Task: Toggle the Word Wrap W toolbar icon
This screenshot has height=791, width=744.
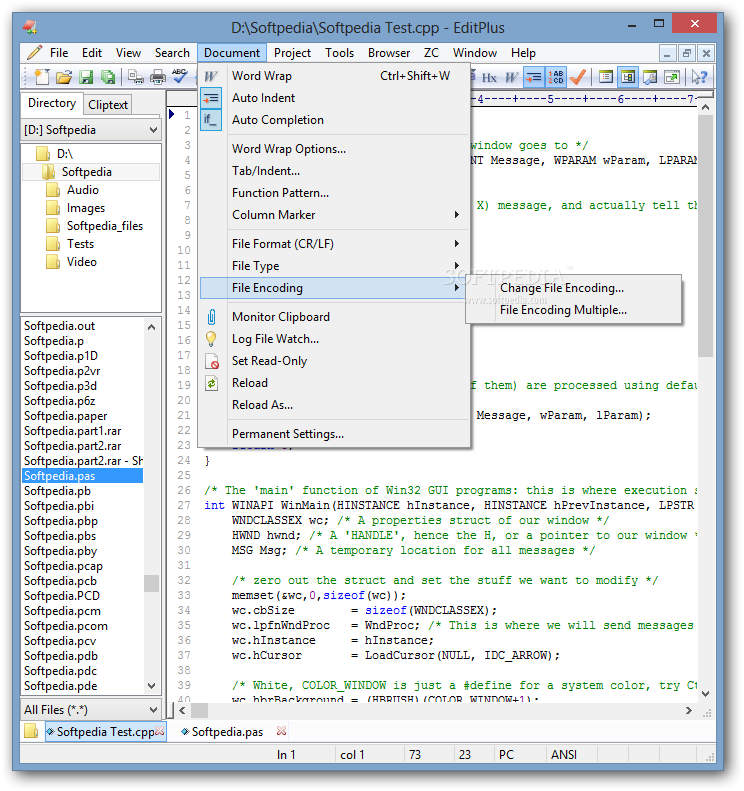Action: [x=511, y=77]
